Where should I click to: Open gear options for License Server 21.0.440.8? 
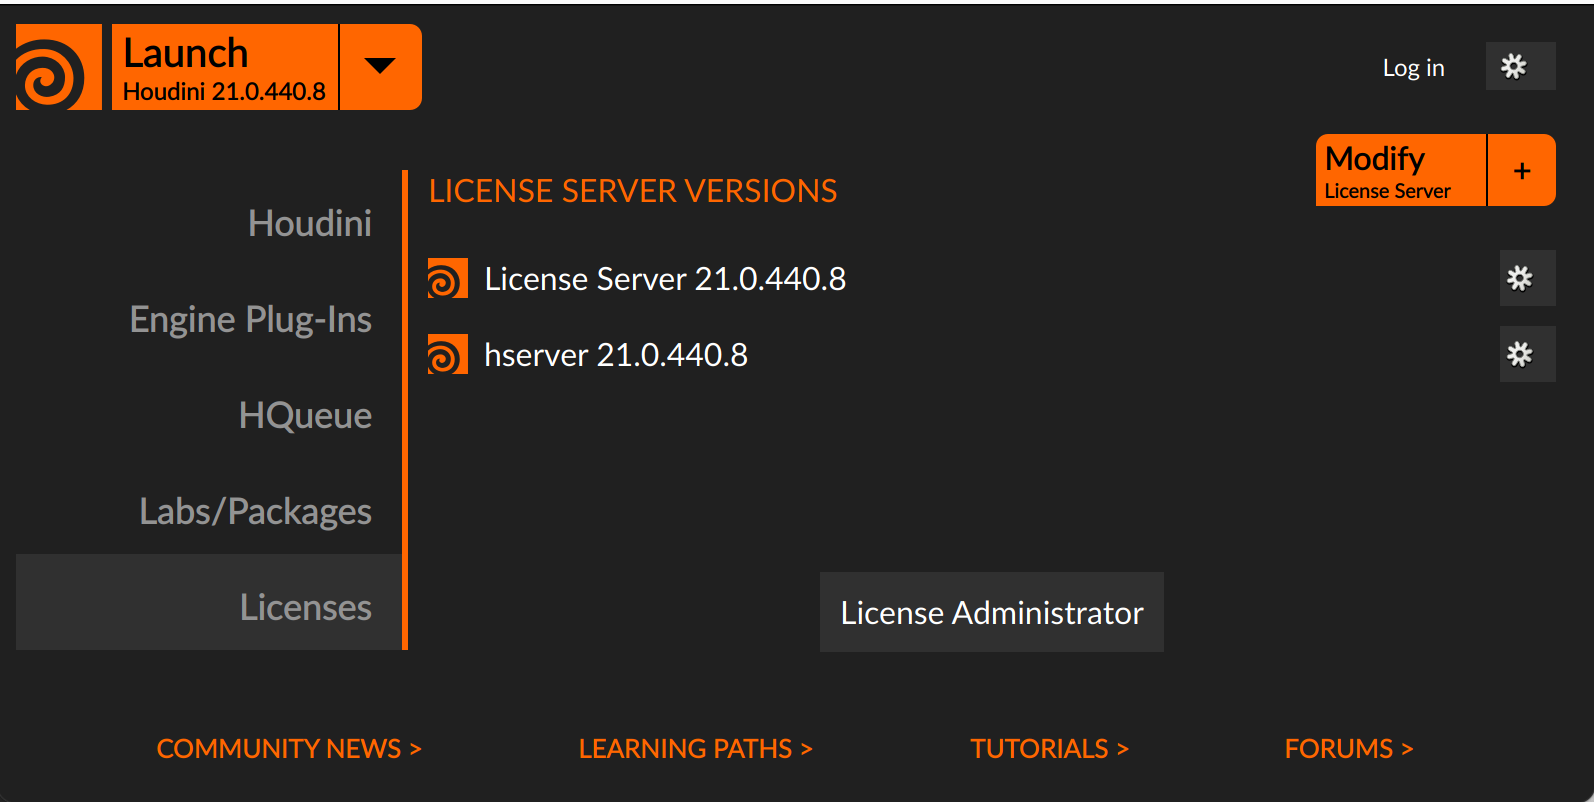click(1527, 278)
